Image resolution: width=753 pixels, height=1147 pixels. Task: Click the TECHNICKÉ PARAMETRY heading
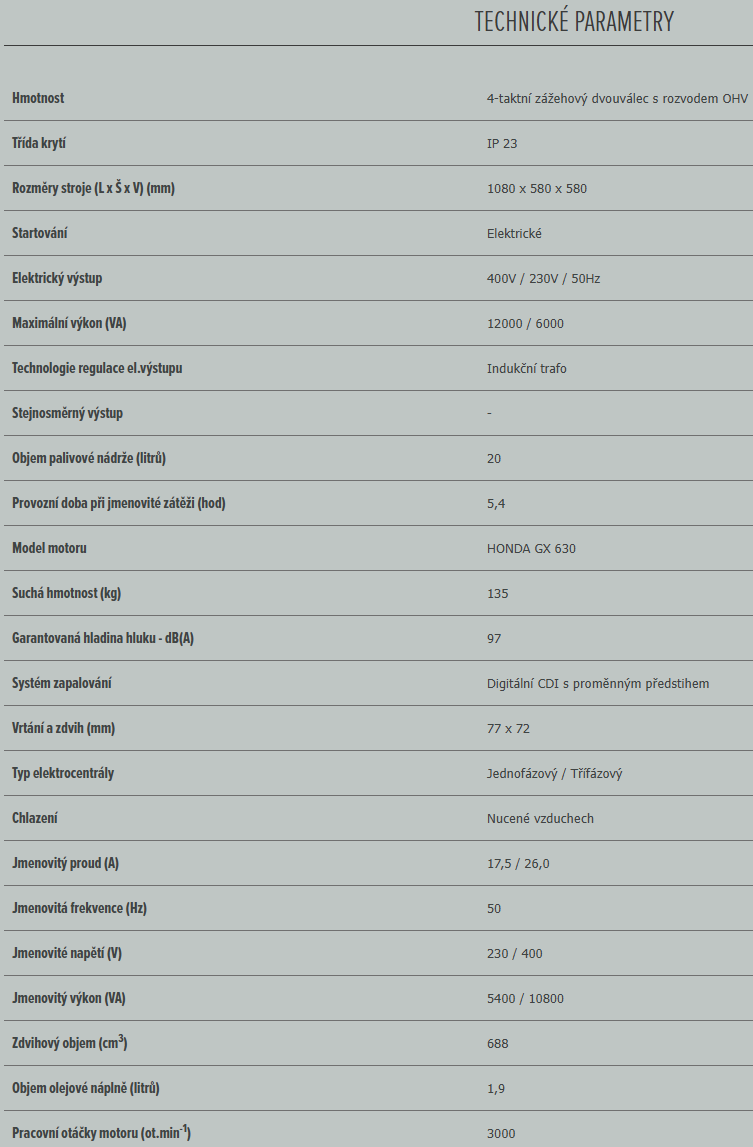point(574,21)
